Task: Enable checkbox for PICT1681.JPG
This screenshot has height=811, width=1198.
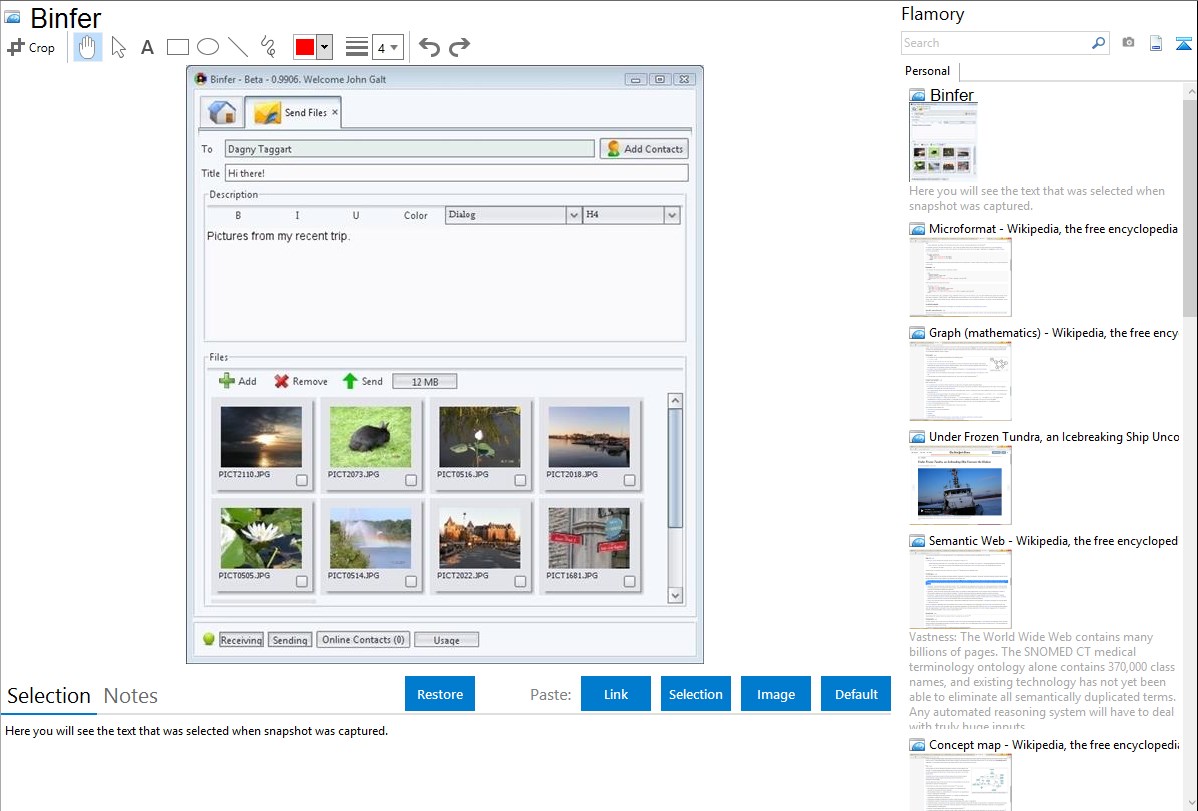Action: pos(629,581)
